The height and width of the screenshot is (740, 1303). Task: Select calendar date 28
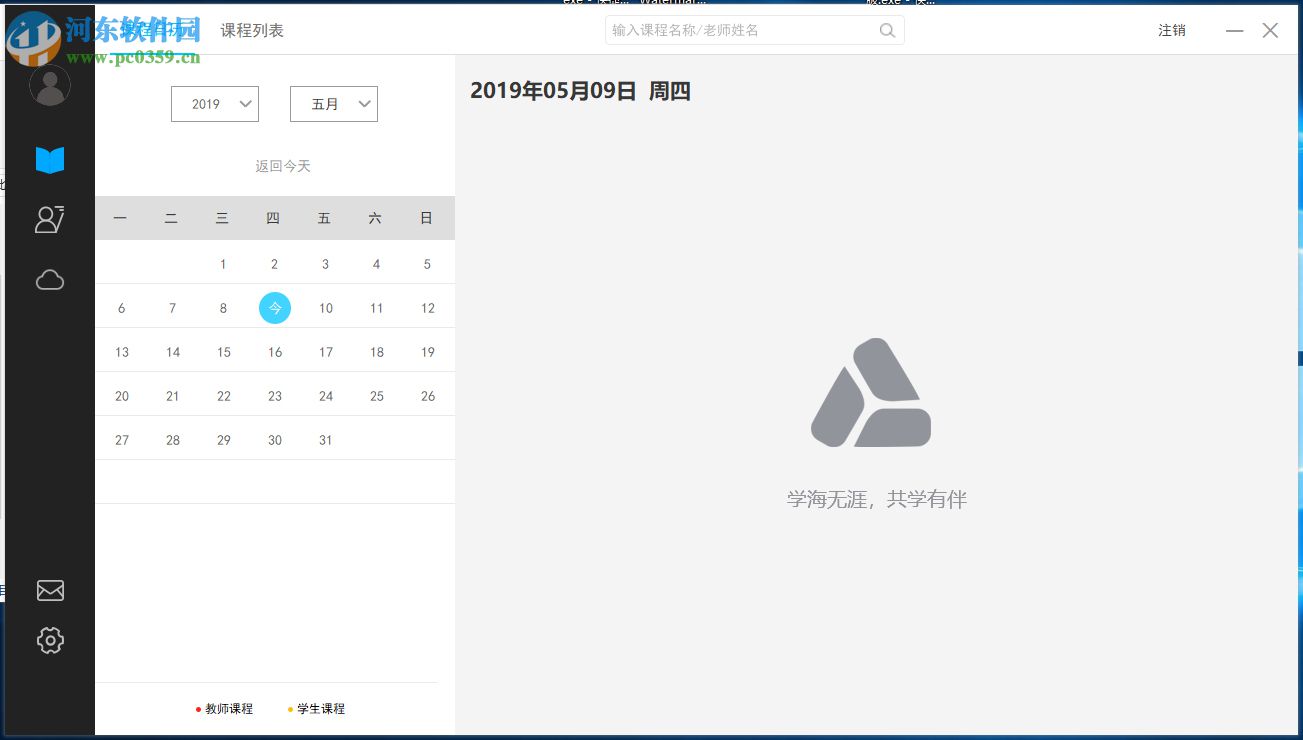pos(173,440)
